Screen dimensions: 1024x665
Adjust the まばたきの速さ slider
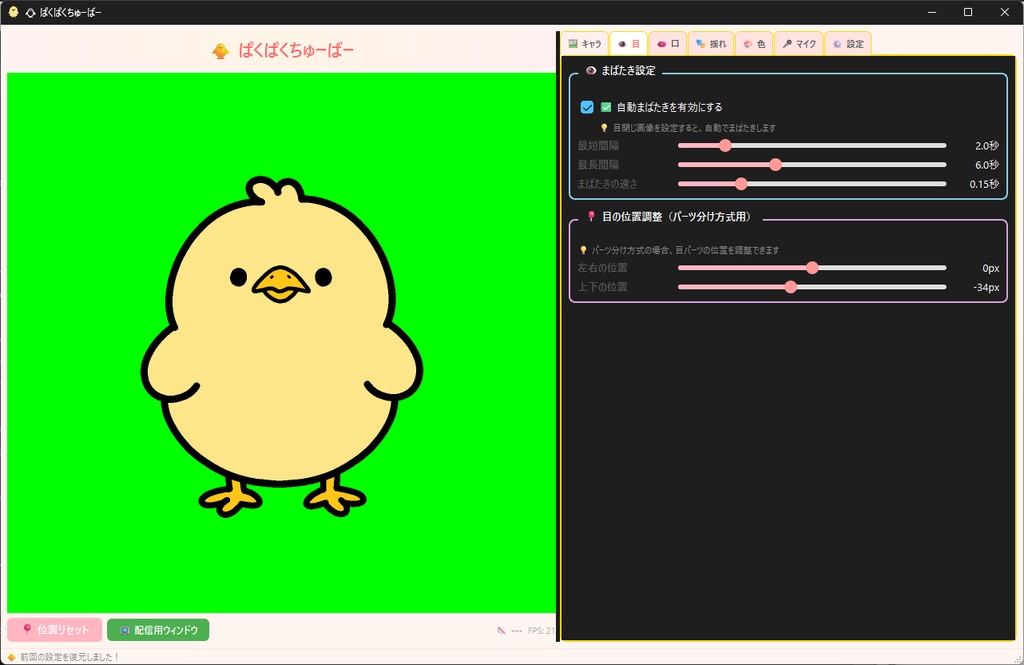tap(812, 184)
